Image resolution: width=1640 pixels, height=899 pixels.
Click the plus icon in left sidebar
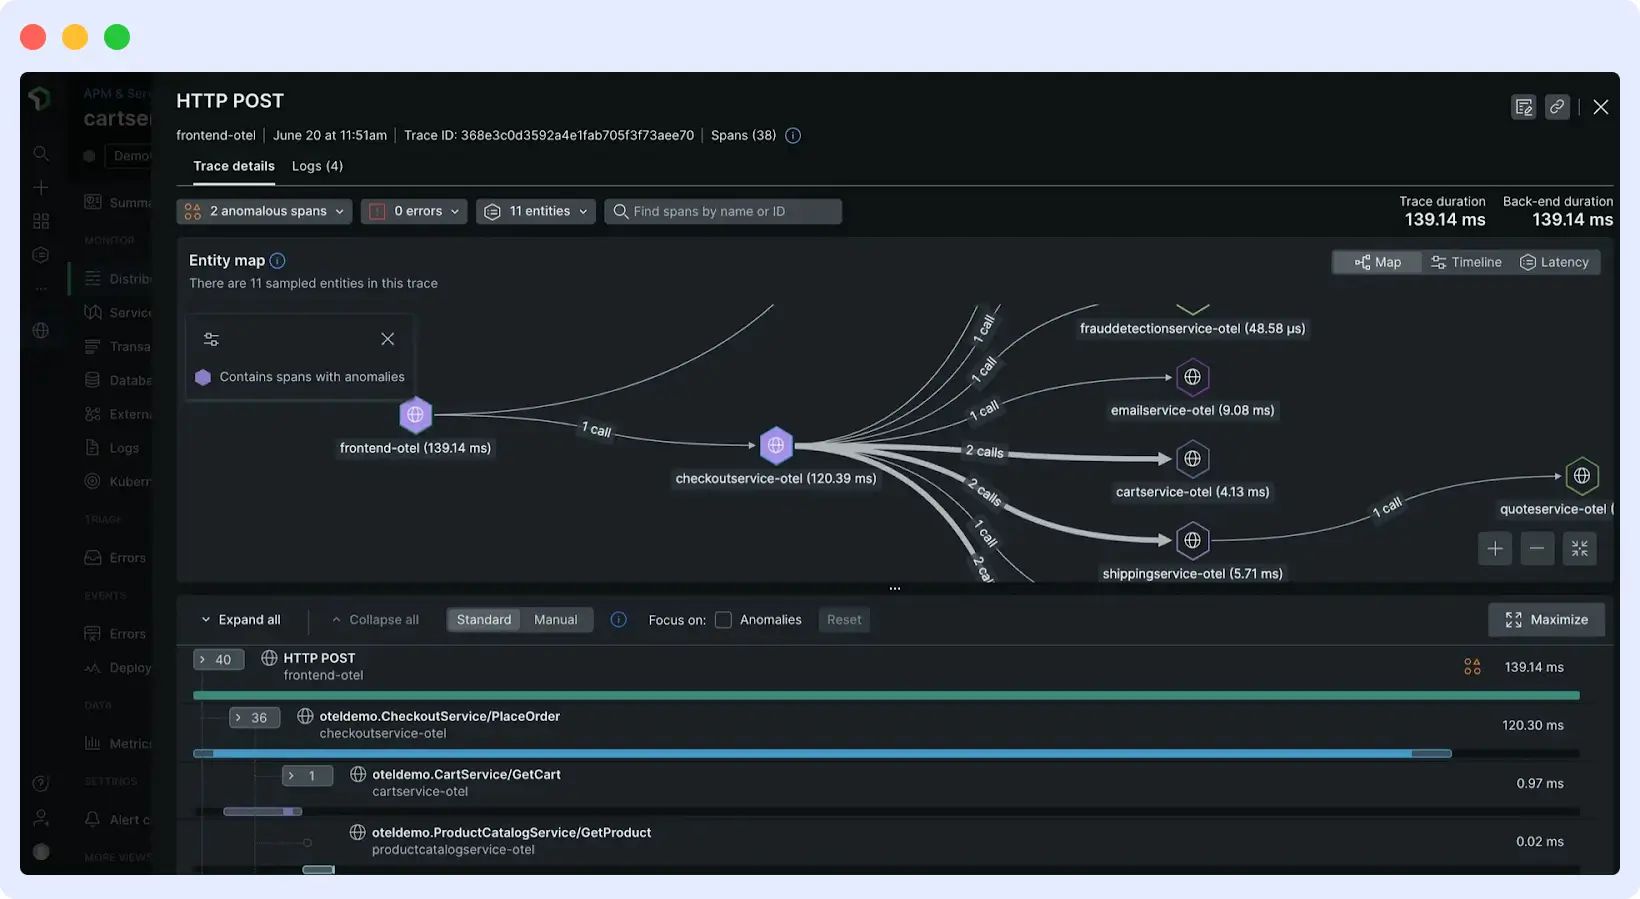click(x=41, y=187)
